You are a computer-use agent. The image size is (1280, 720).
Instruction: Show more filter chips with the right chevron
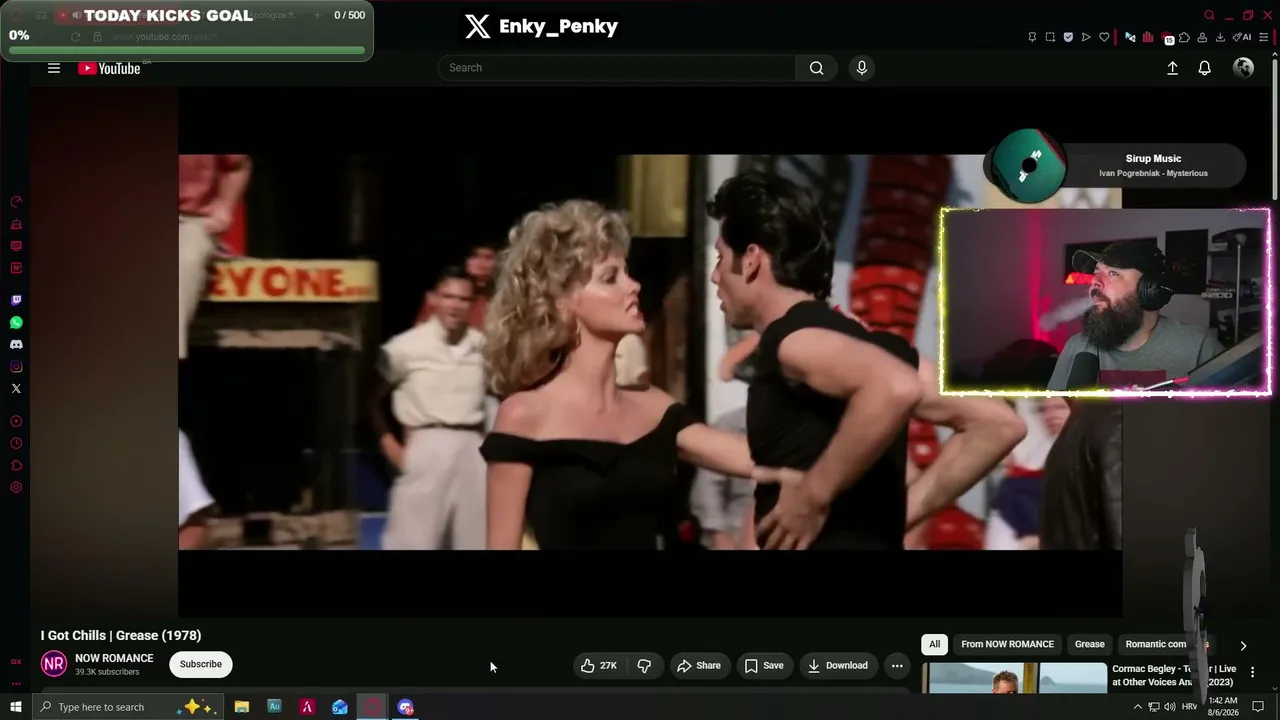[1243, 646]
